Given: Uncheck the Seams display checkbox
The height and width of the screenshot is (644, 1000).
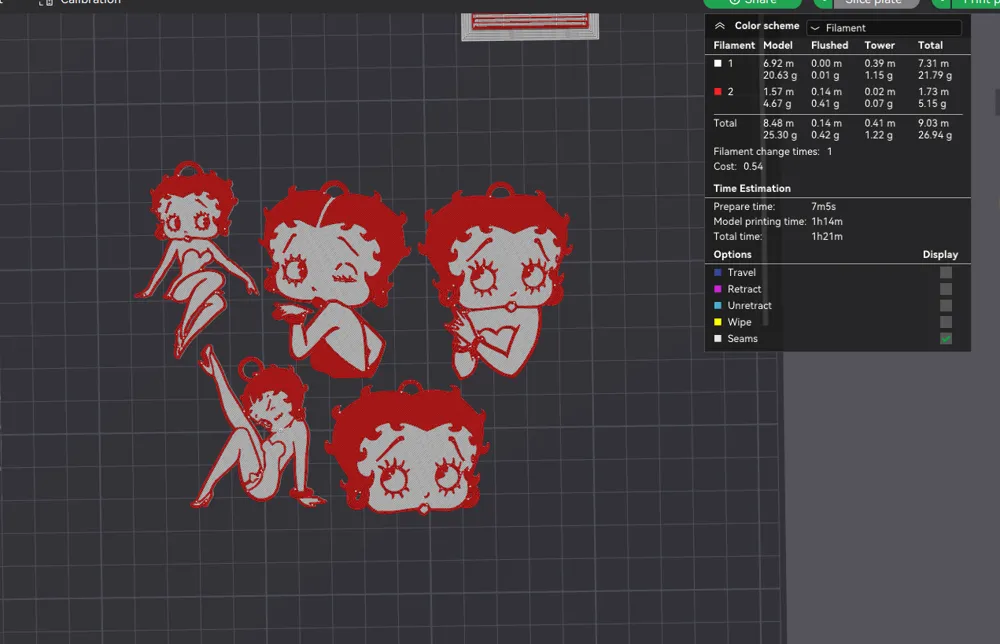Looking at the screenshot, I should point(945,338).
